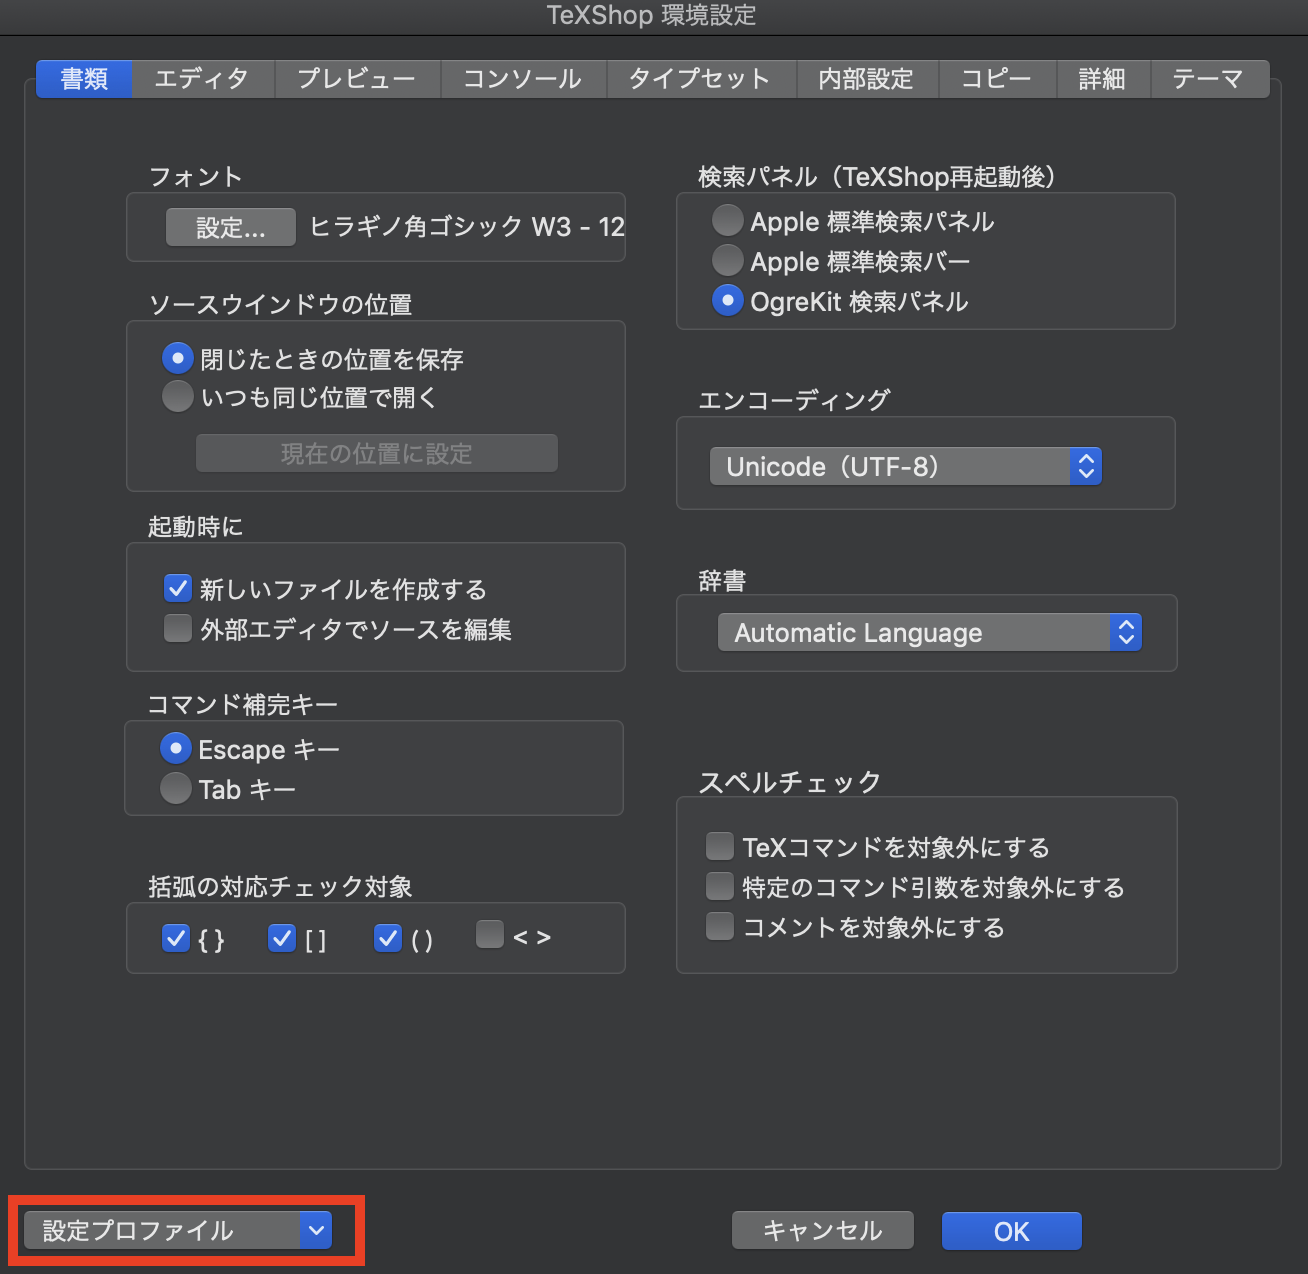Toggle the ( ) bracket check checkbox

pos(388,938)
